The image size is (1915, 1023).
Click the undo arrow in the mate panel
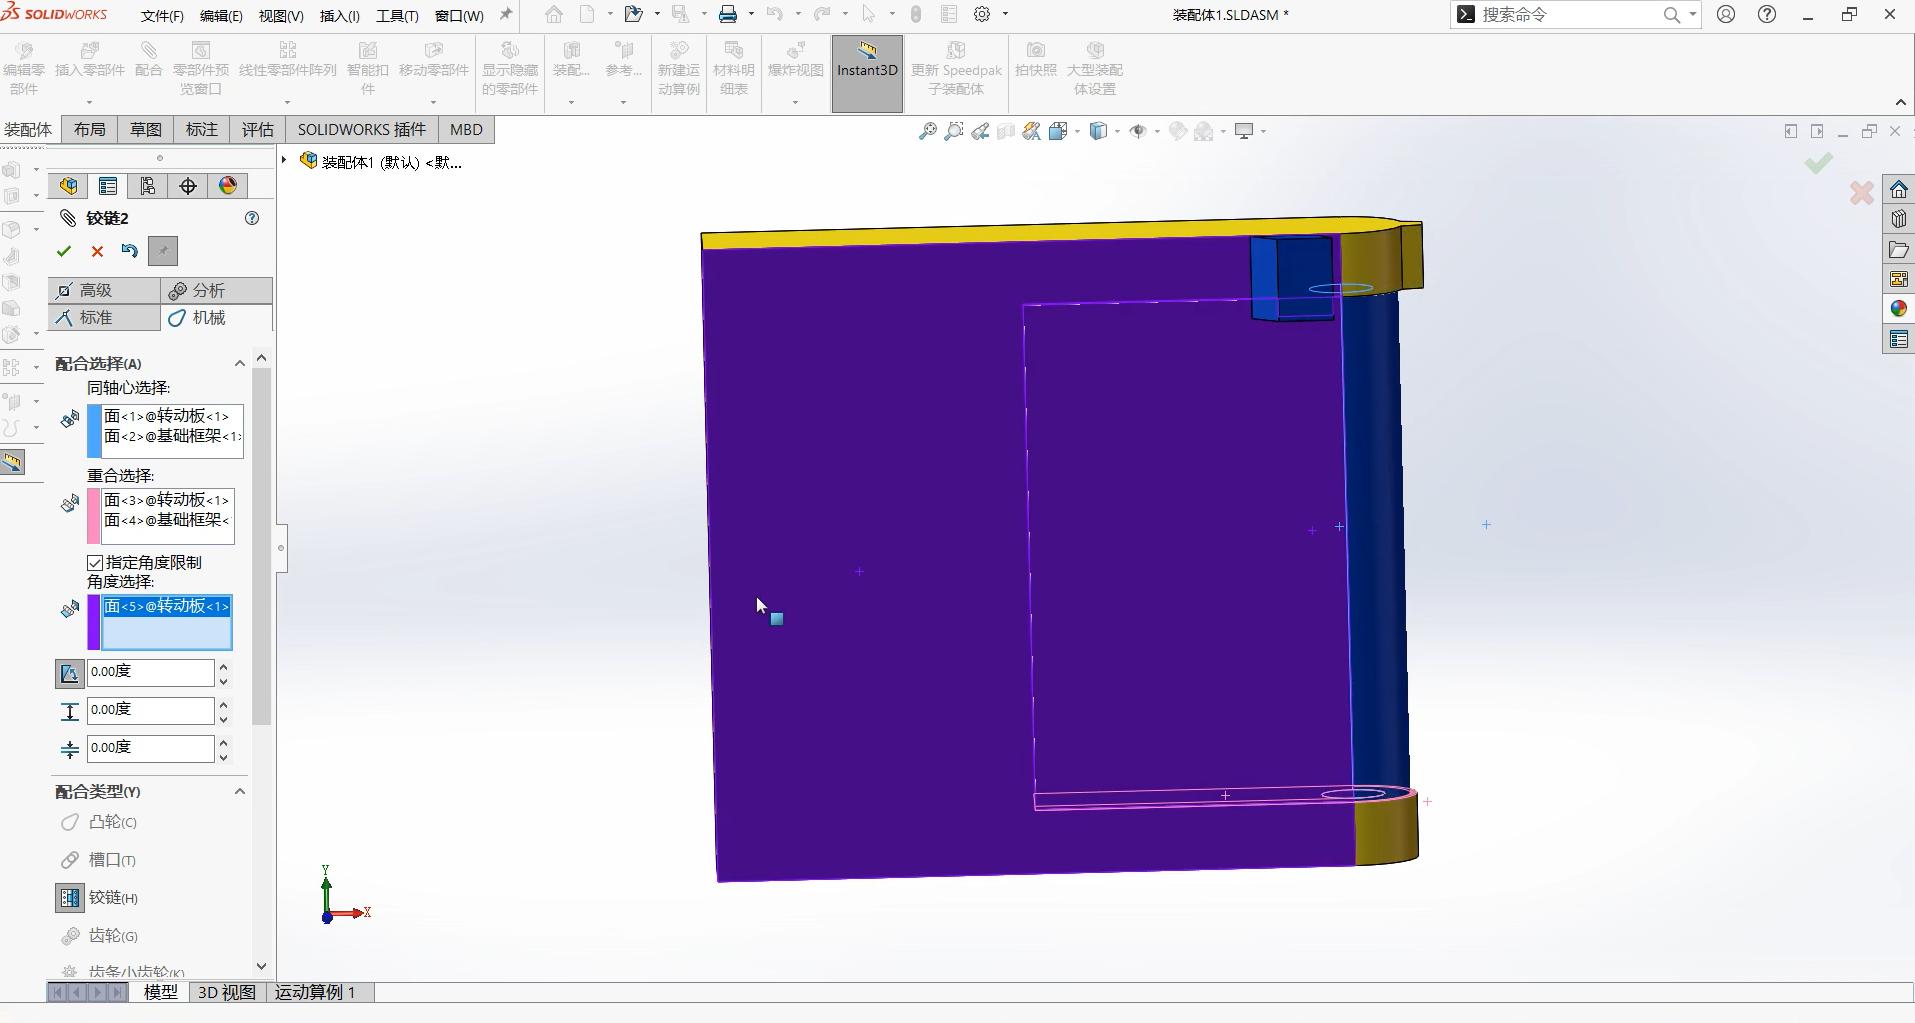(130, 251)
